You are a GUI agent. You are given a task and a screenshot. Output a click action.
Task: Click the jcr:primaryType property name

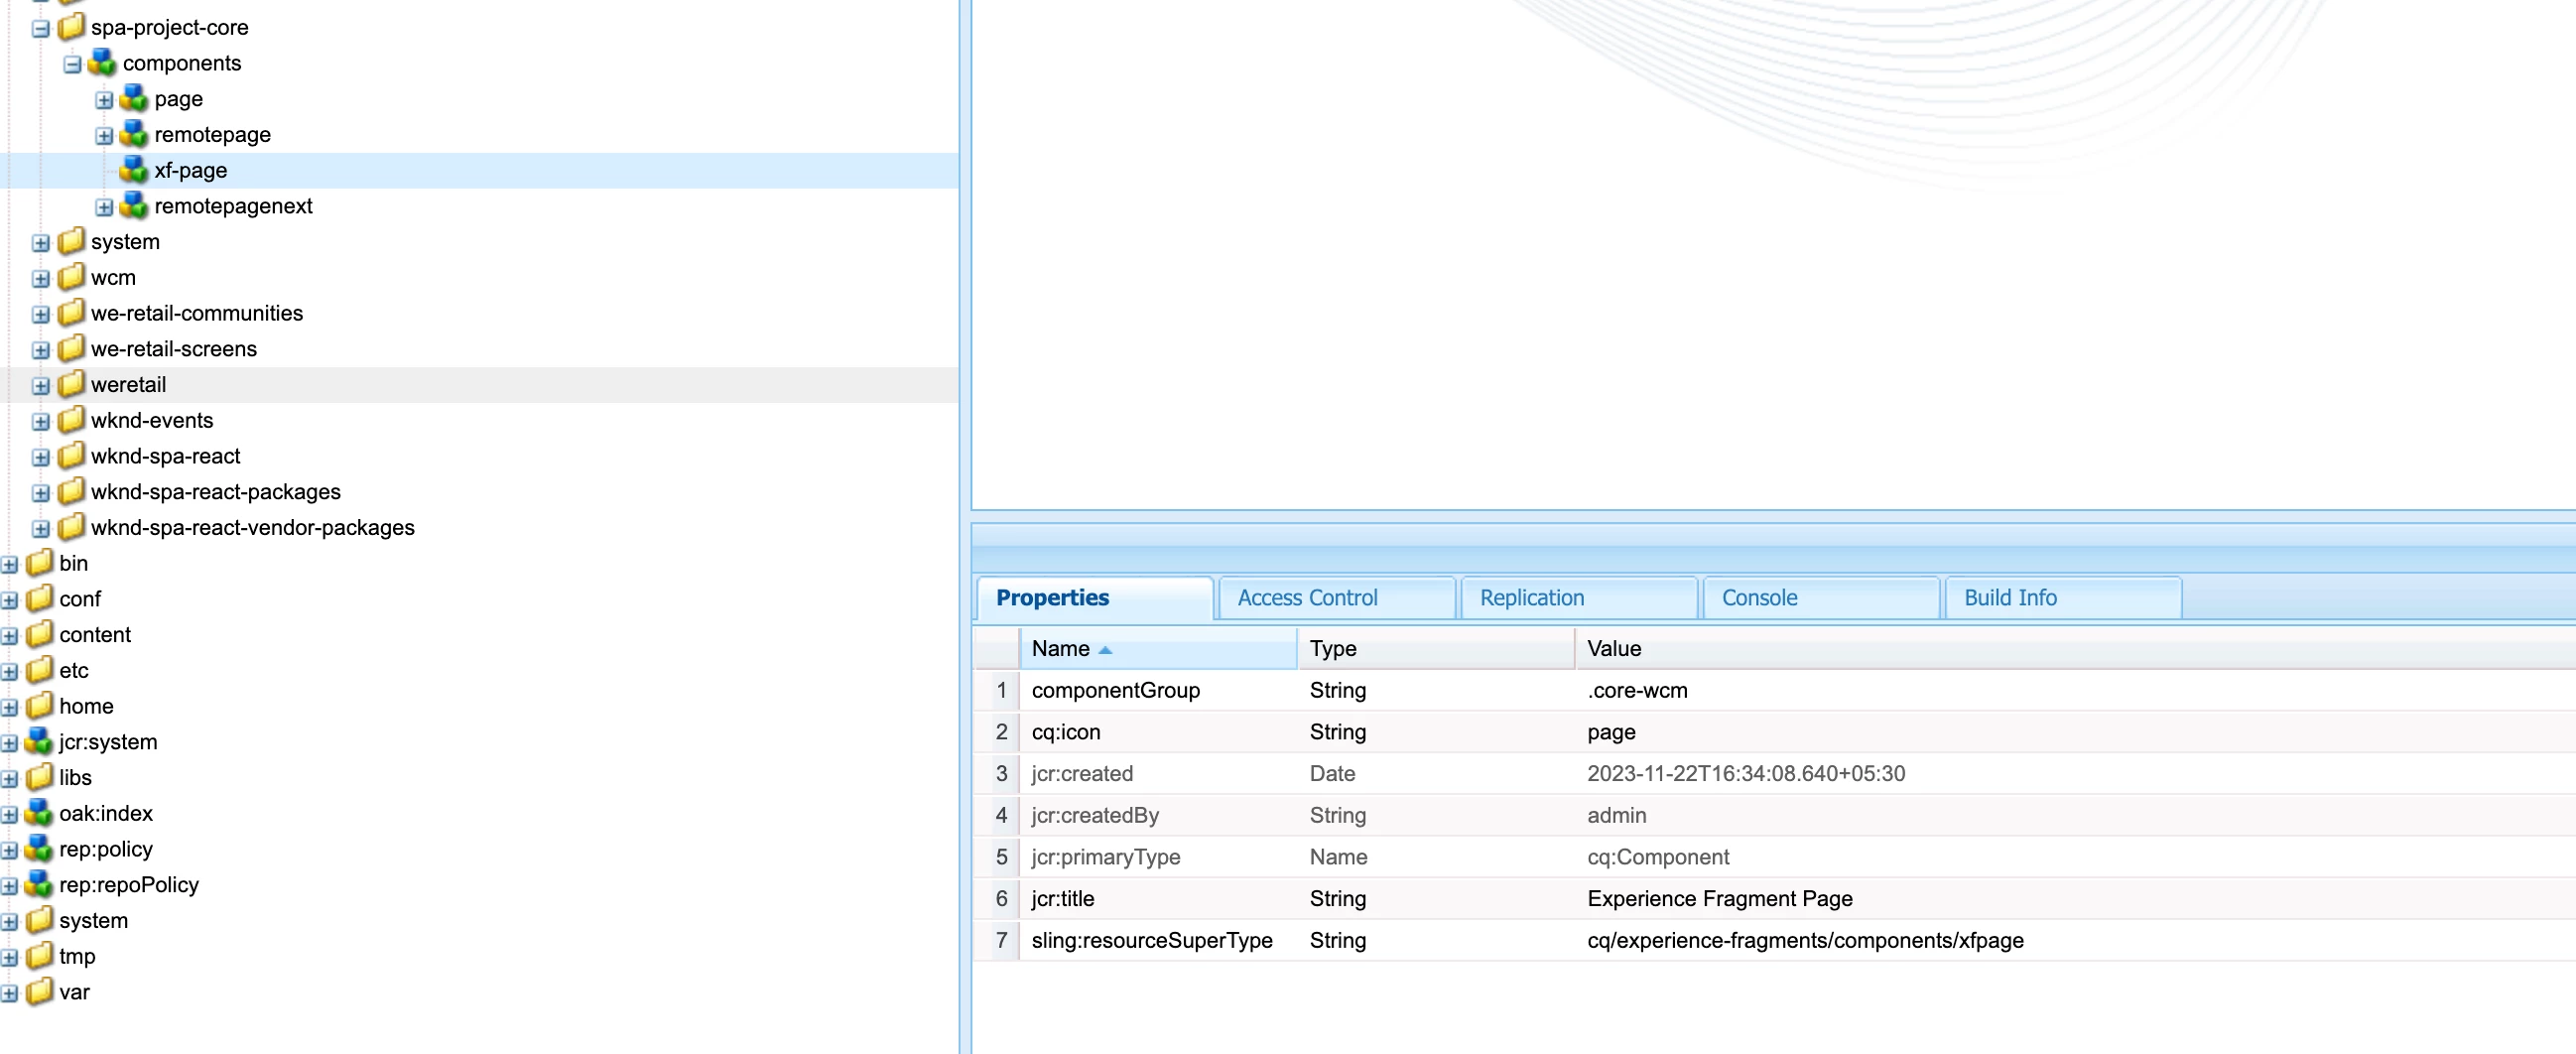[x=1106, y=857]
